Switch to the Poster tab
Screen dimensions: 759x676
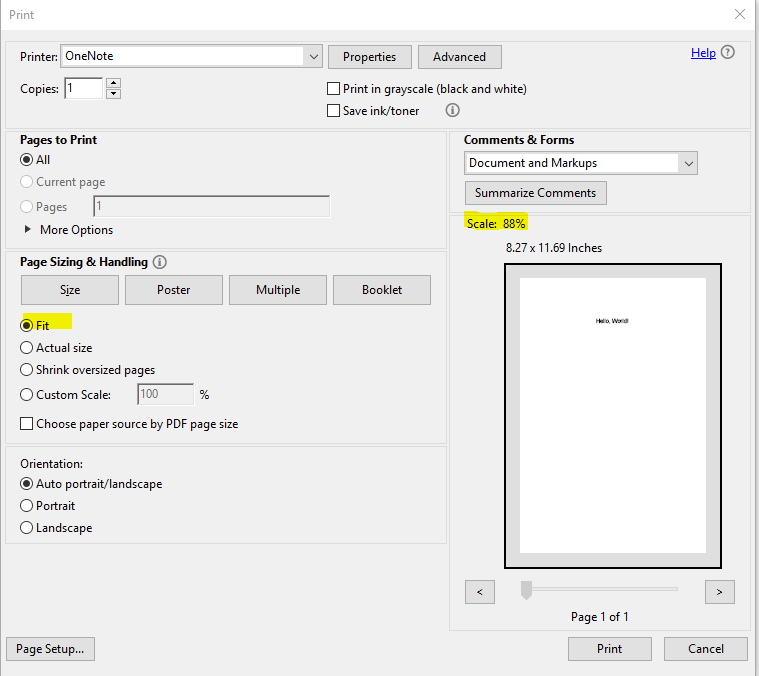tap(174, 290)
